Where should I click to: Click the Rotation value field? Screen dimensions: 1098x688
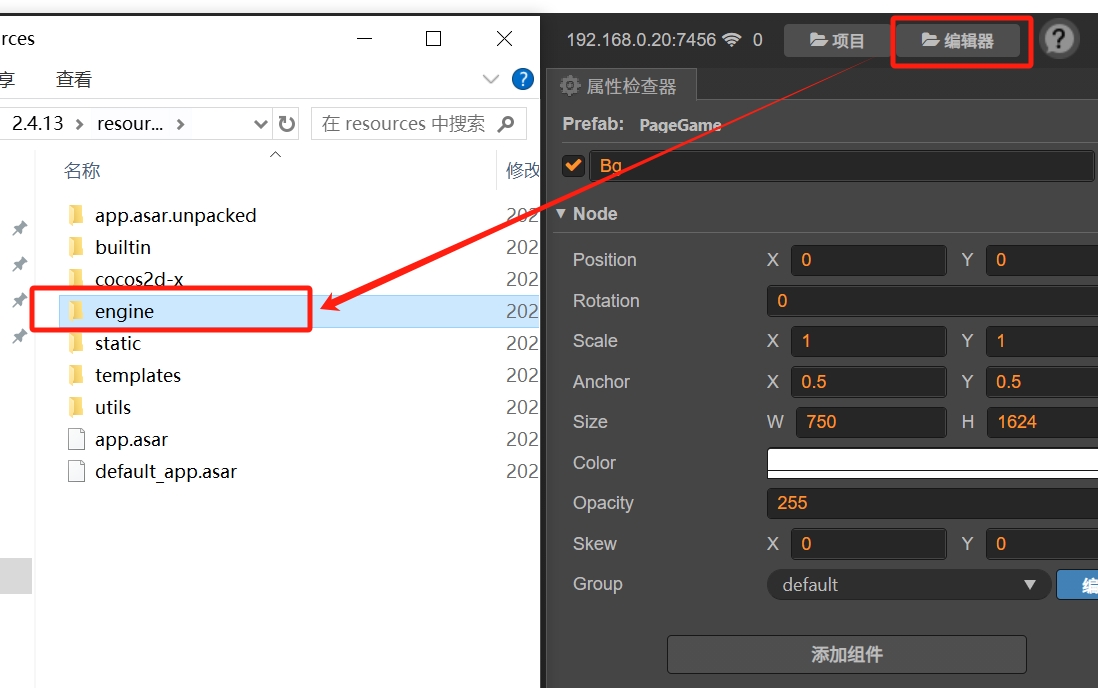click(933, 301)
